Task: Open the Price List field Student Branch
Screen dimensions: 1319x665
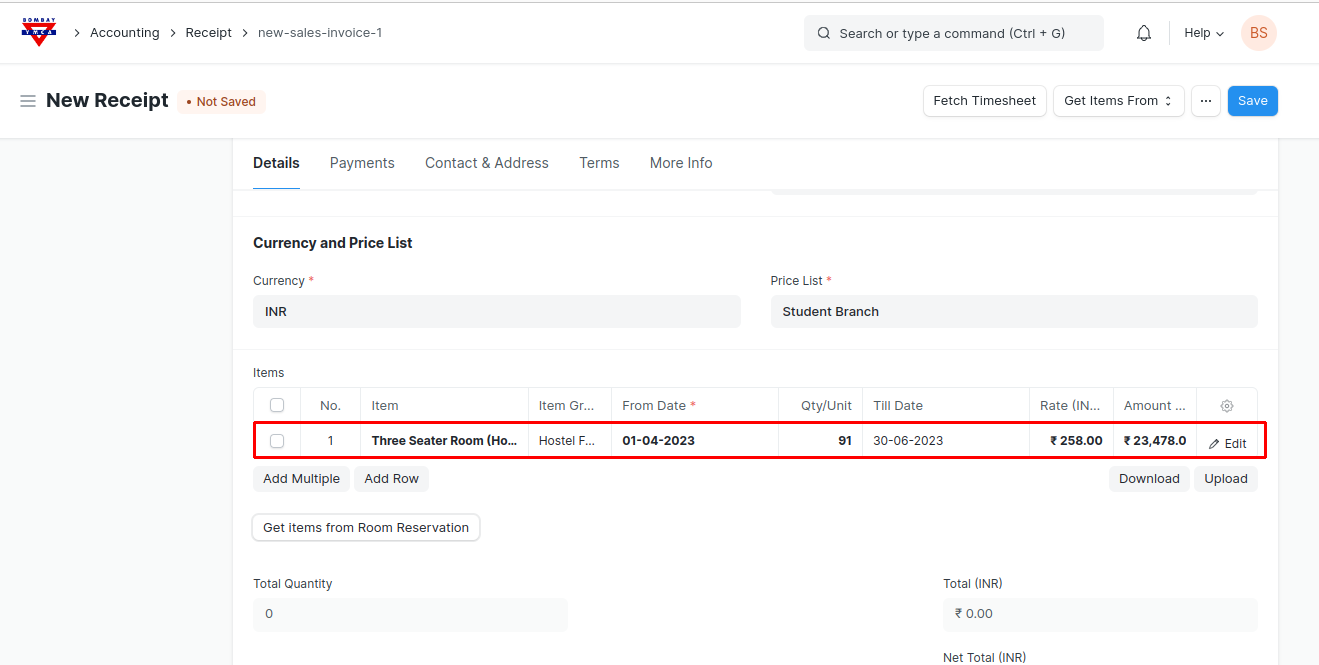Action: (x=1013, y=312)
